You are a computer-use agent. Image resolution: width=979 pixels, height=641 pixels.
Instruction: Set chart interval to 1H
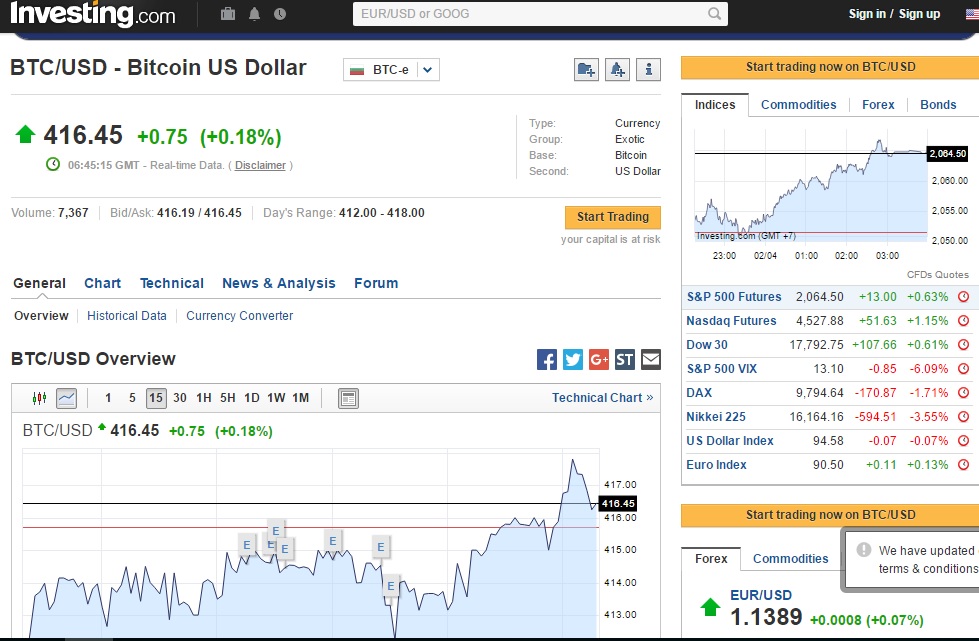click(x=204, y=398)
